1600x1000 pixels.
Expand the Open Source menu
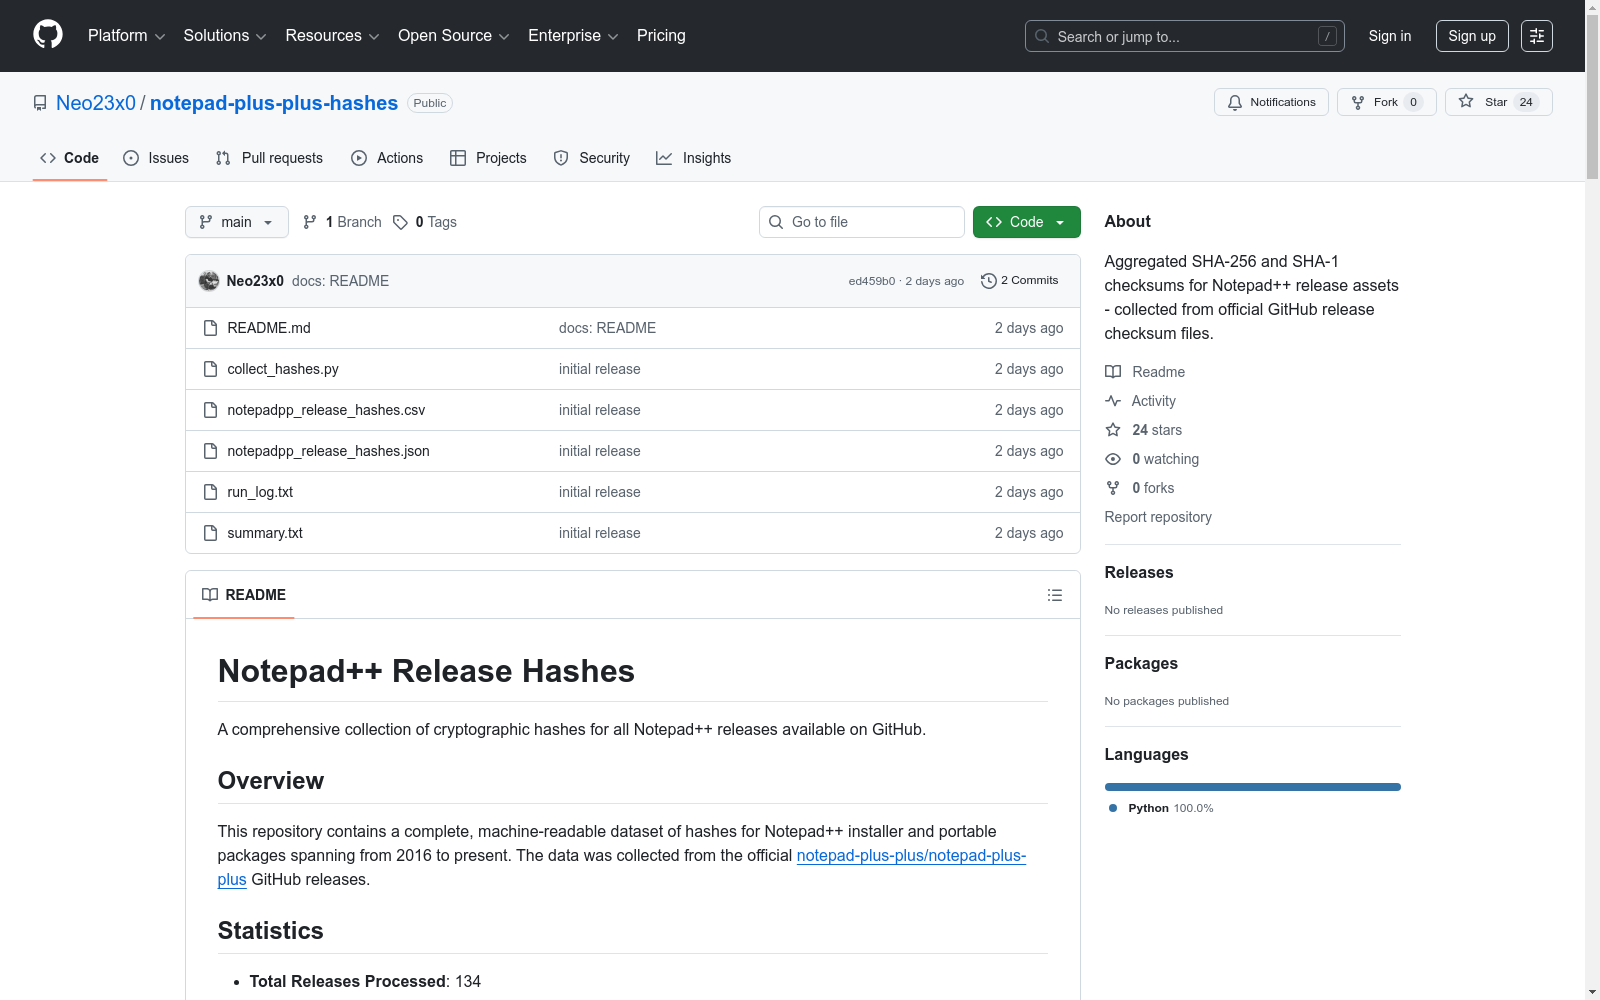click(454, 36)
